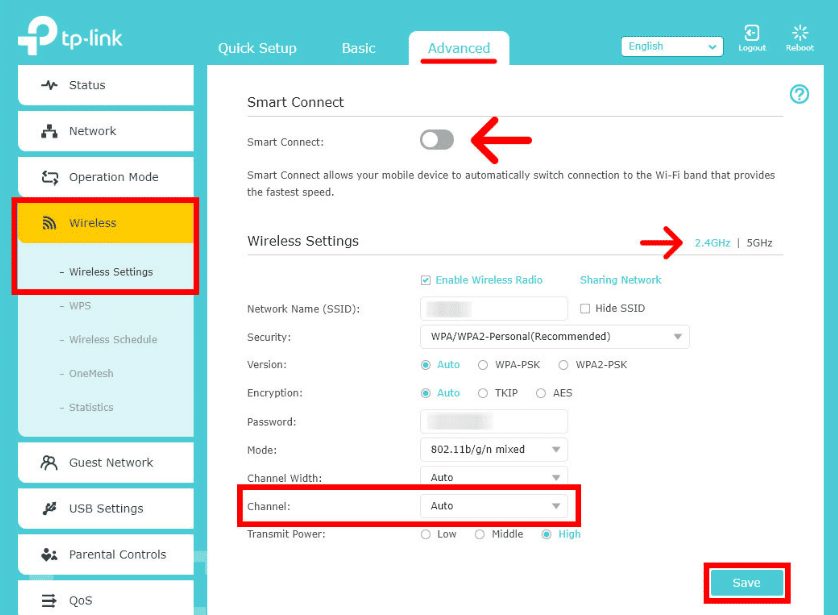Select WPA2-PSK version radio button

[565, 364]
